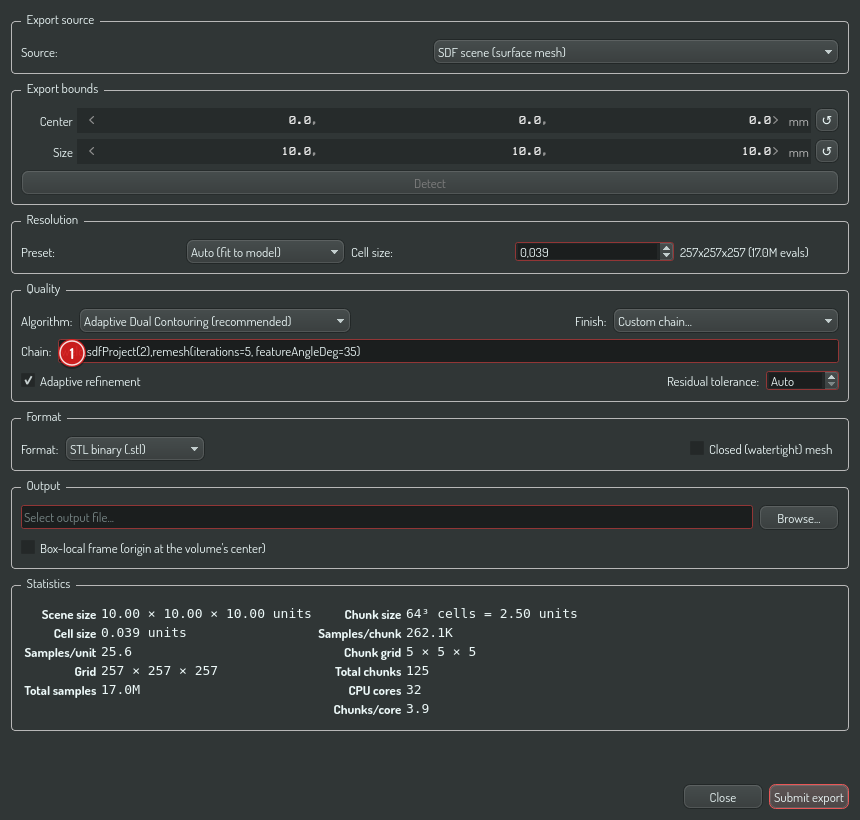Increase Center value with right arrow
This screenshot has height=820, width=860.
[x=775, y=120]
